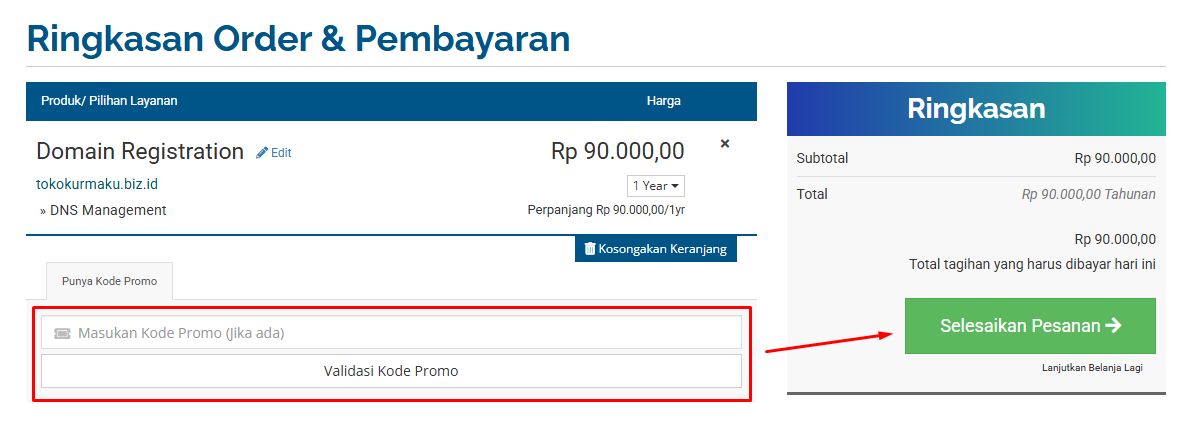The width and height of the screenshot is (1195, 427).
Task: Click the Harga column header
Action: (x=664, y=101)
